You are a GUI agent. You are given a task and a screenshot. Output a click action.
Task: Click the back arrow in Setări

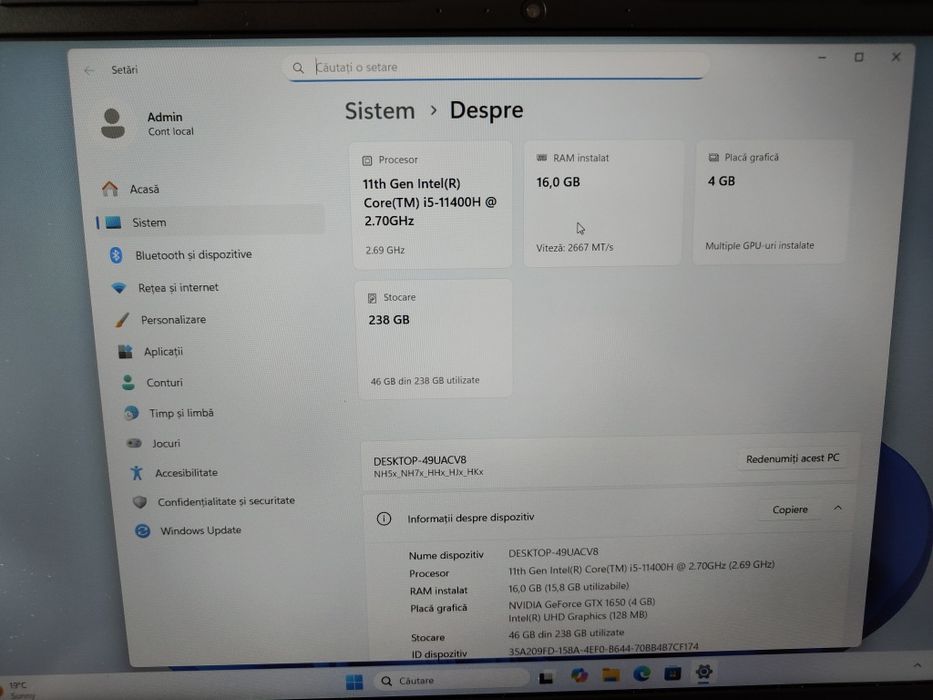click(x=89, y=71)
